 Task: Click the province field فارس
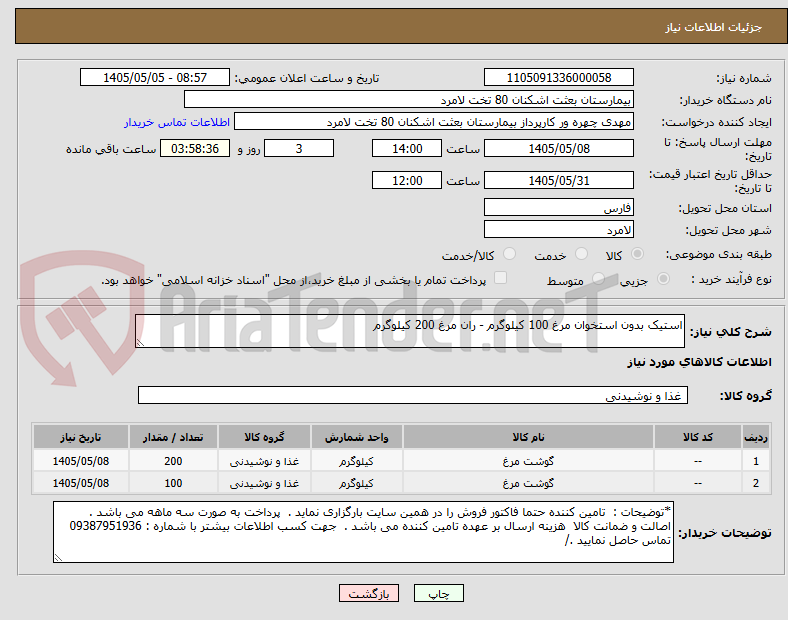click(x=558, y=208)
